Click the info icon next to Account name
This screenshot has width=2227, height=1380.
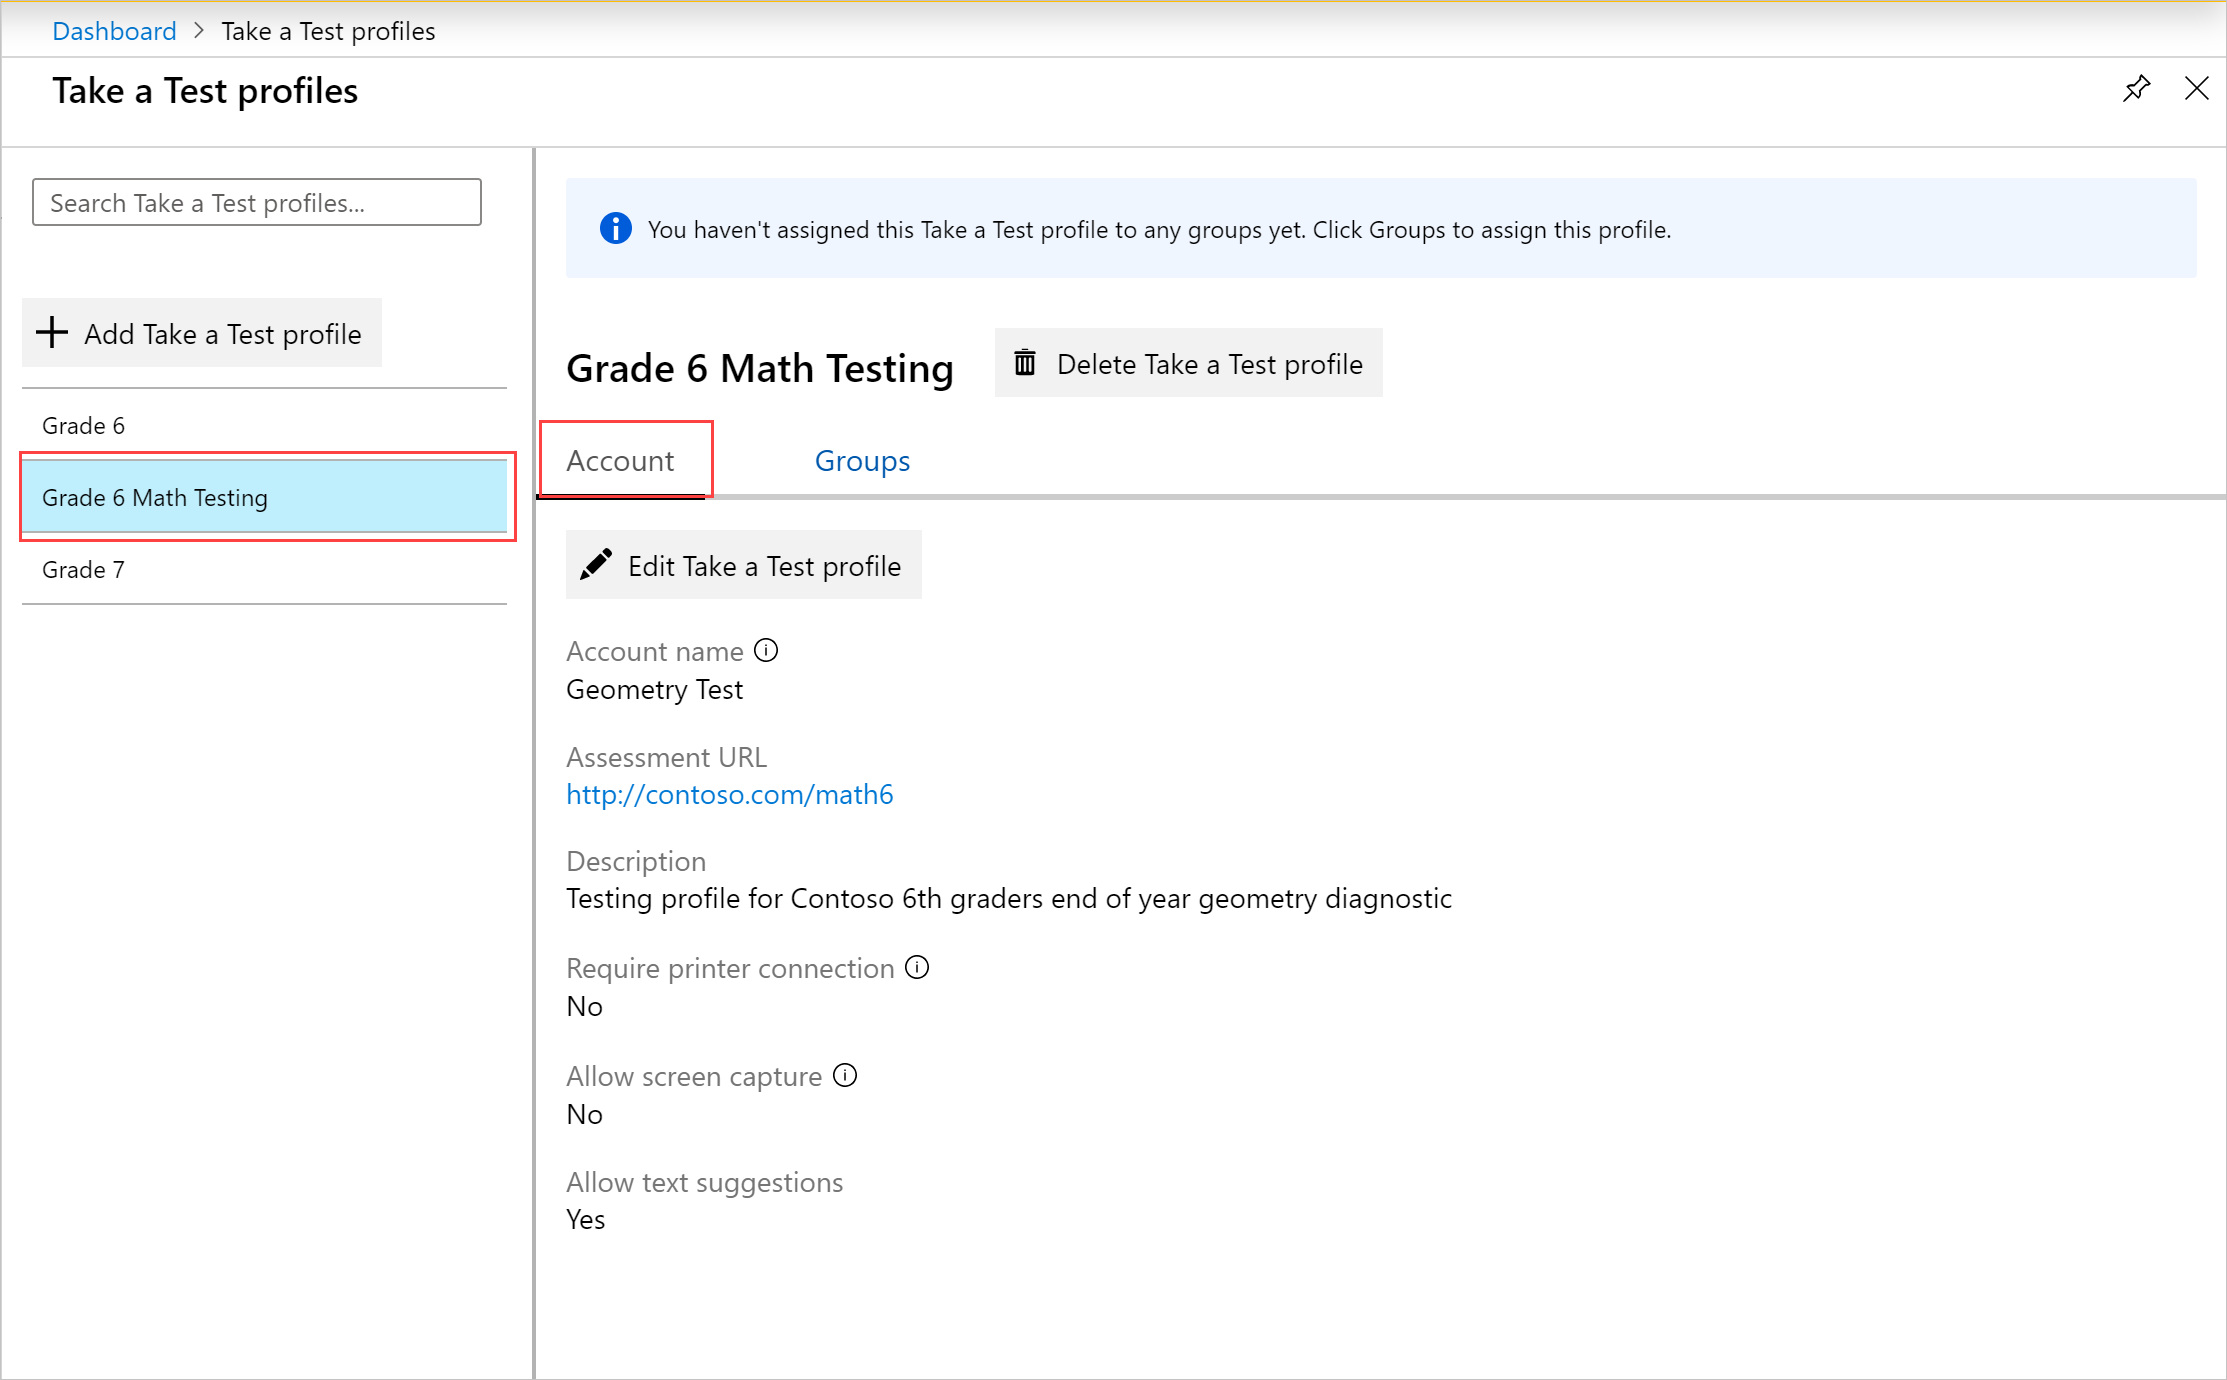click(x=764, y=650)
